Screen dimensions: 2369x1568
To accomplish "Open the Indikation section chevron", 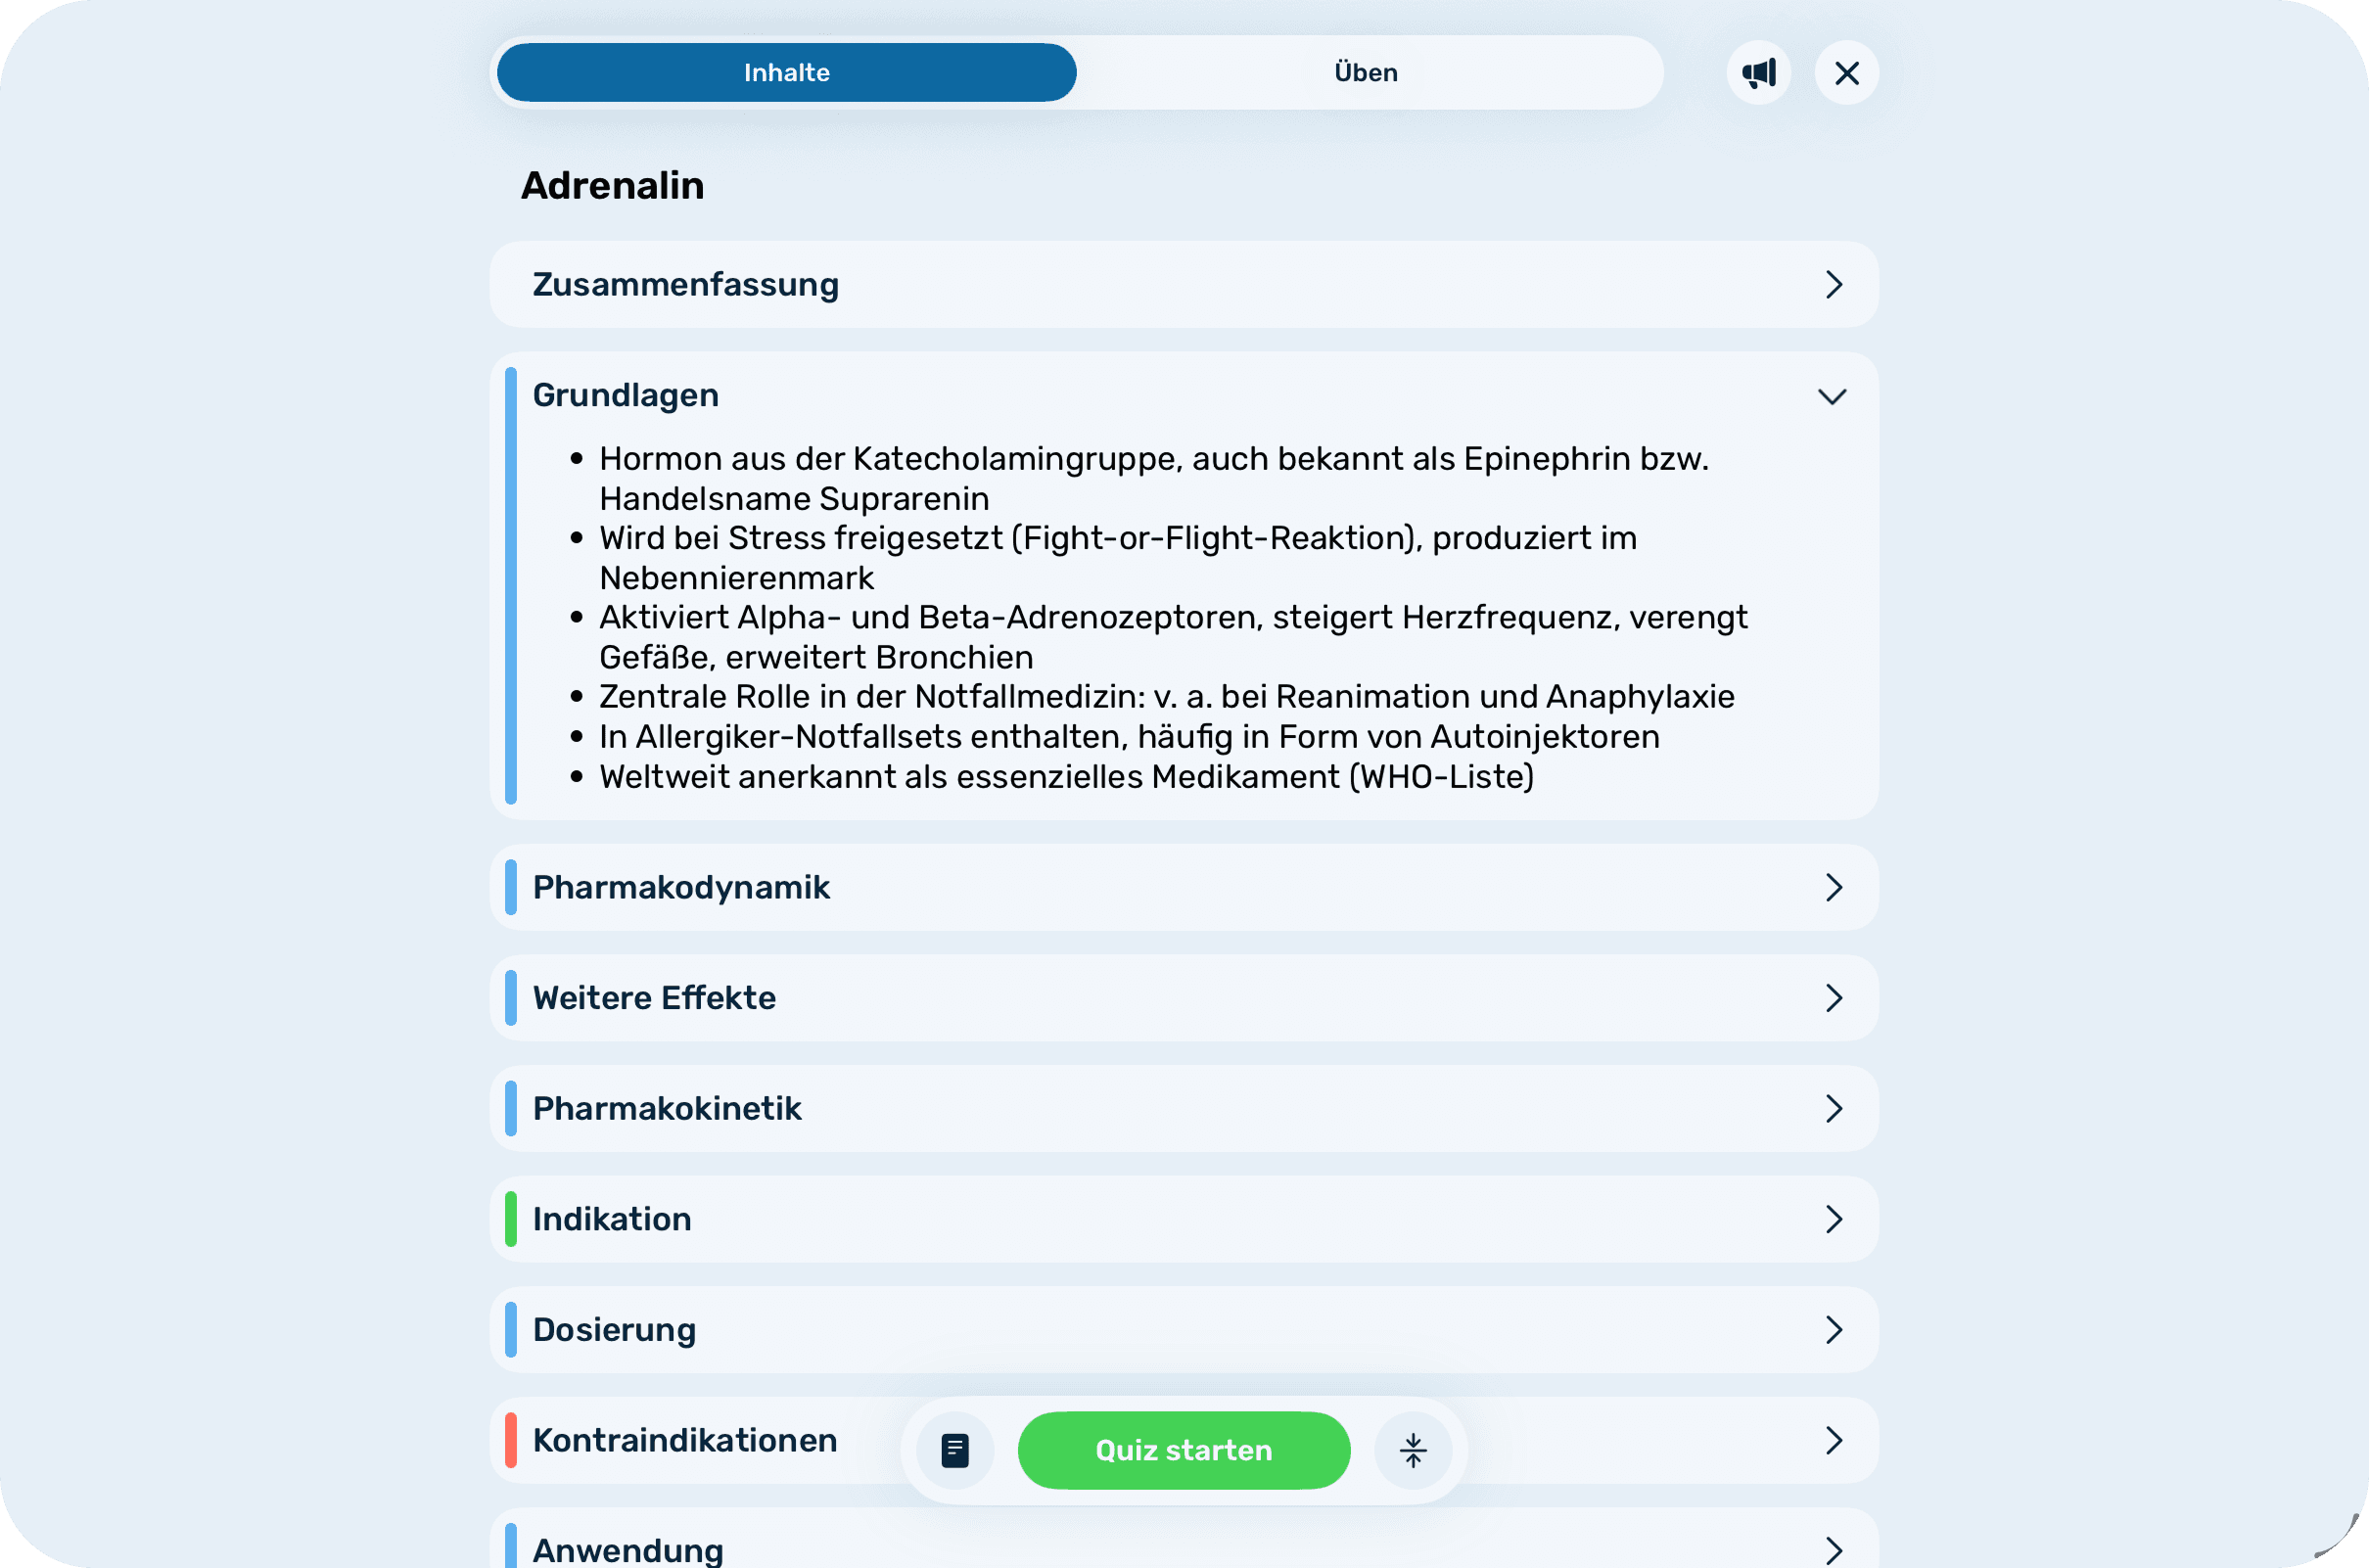I will click(1833, 1219).
